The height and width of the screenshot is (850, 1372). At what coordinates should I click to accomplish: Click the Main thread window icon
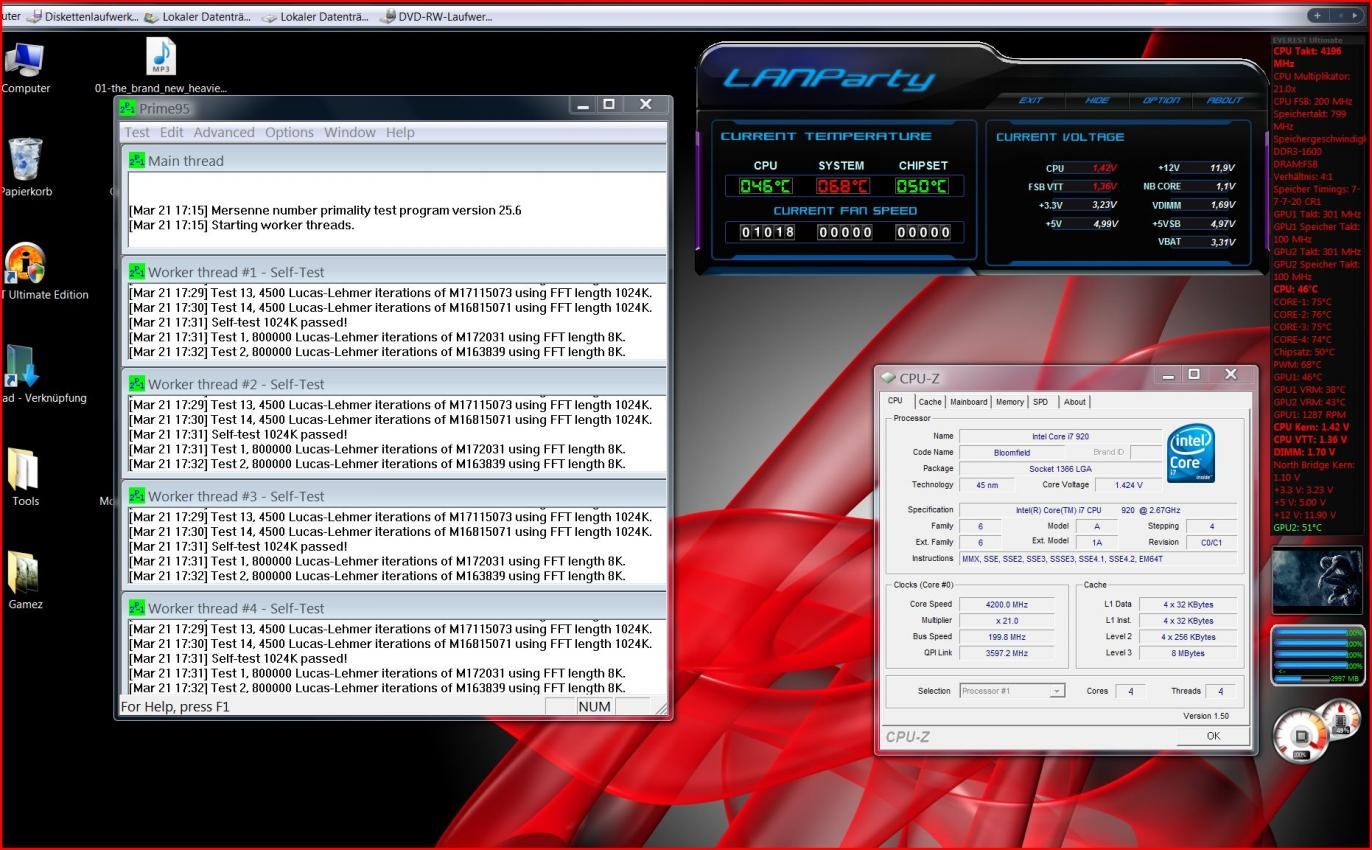click(x=137, y=160)
